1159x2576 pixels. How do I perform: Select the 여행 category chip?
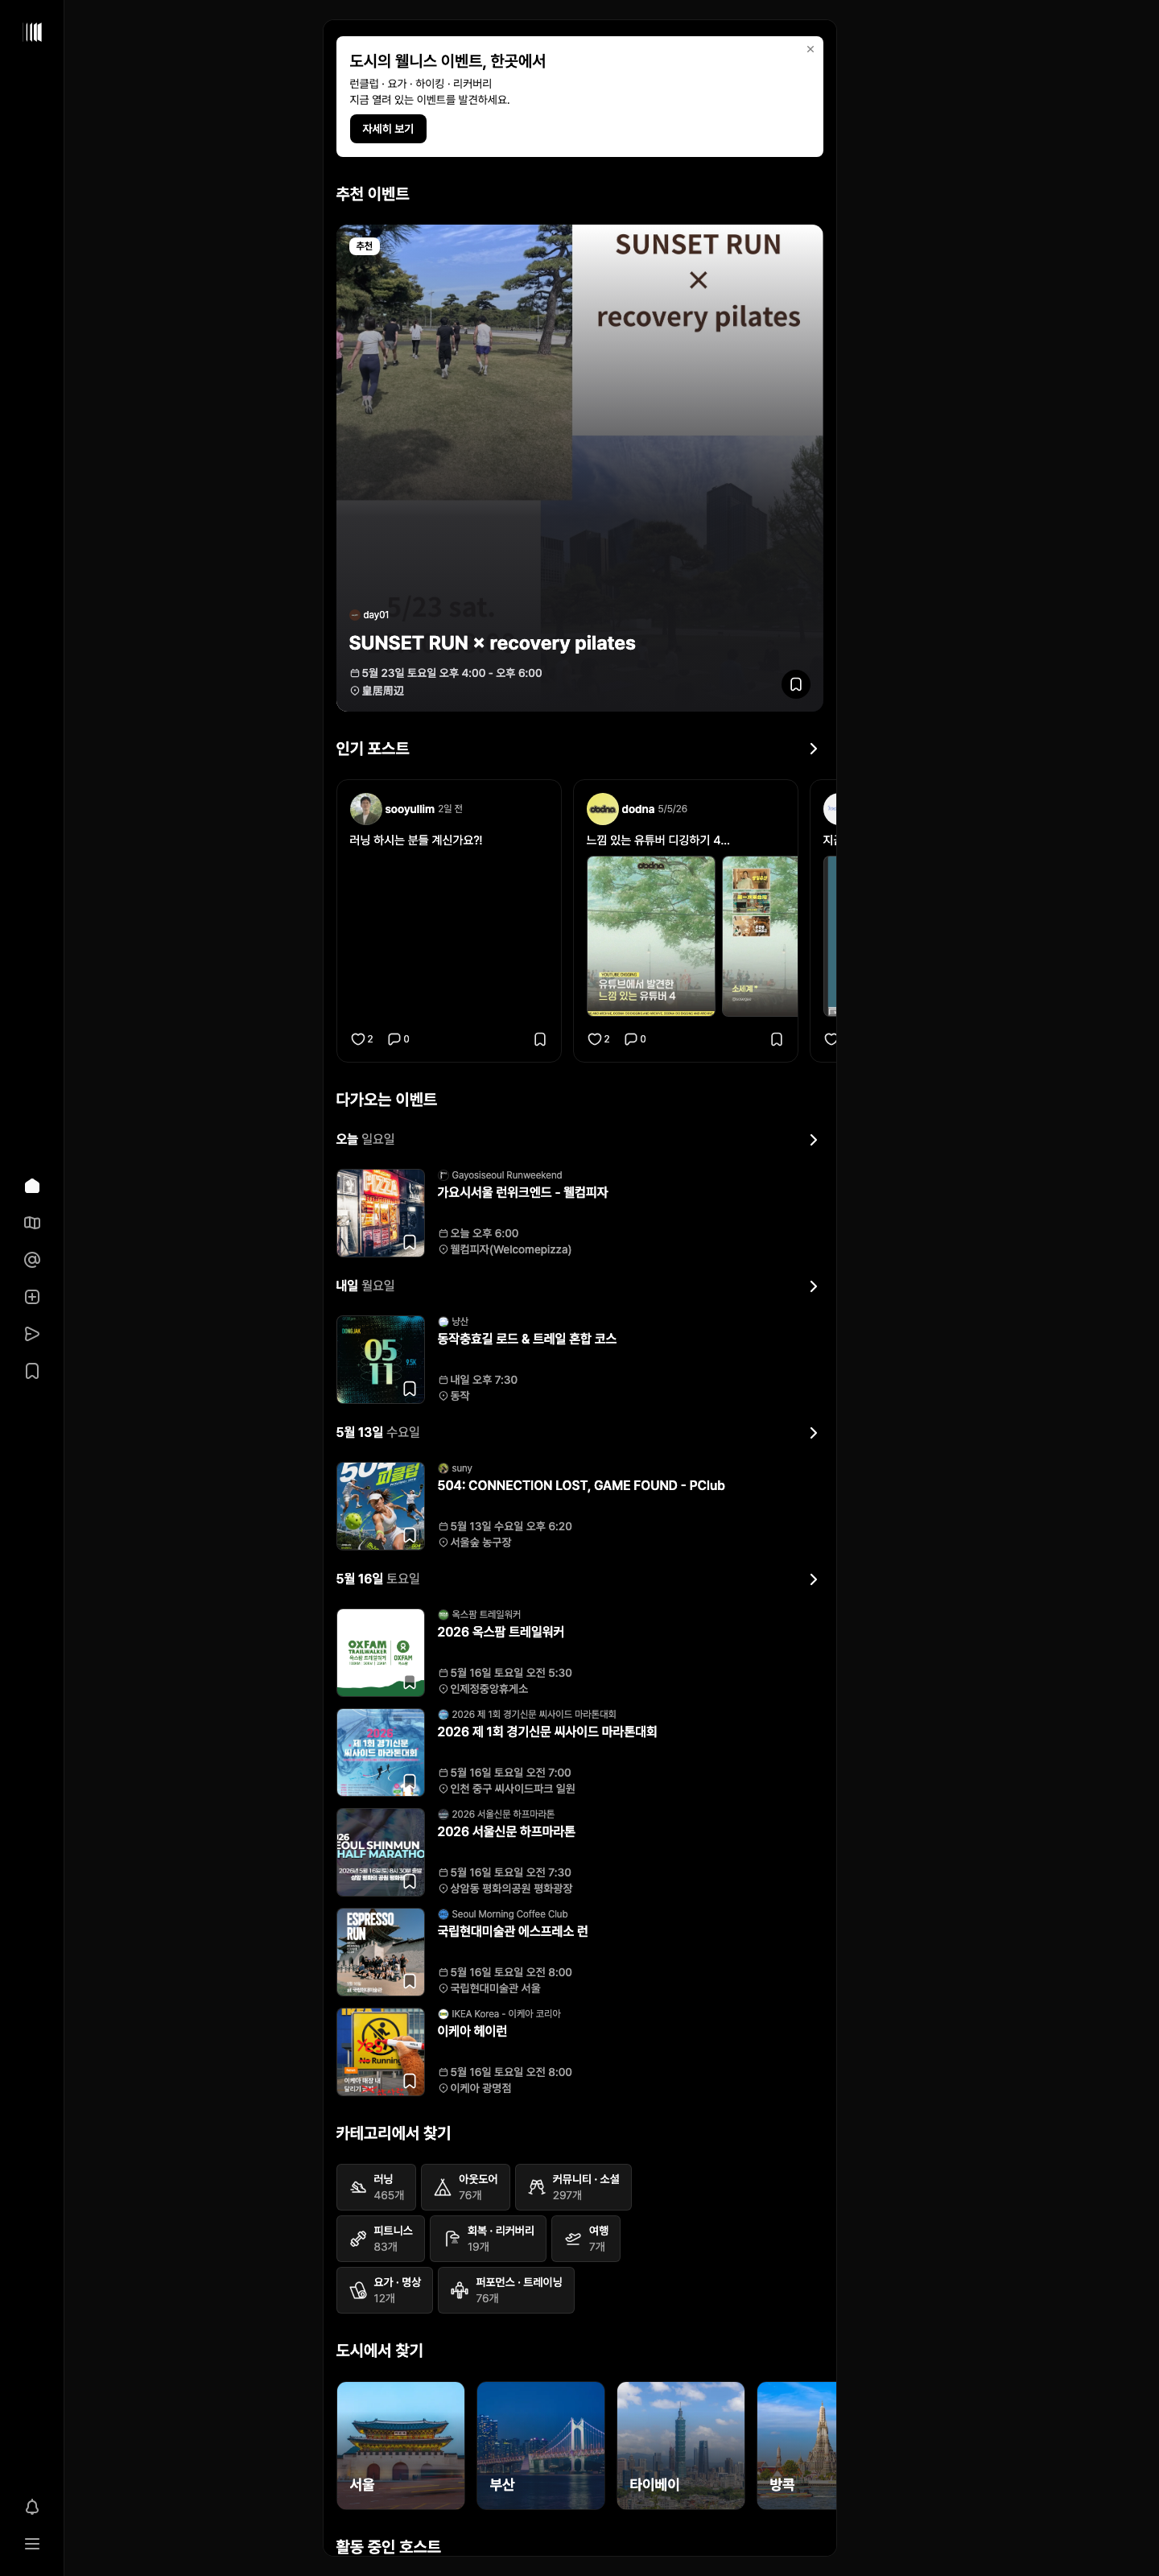click(586, 2238)
